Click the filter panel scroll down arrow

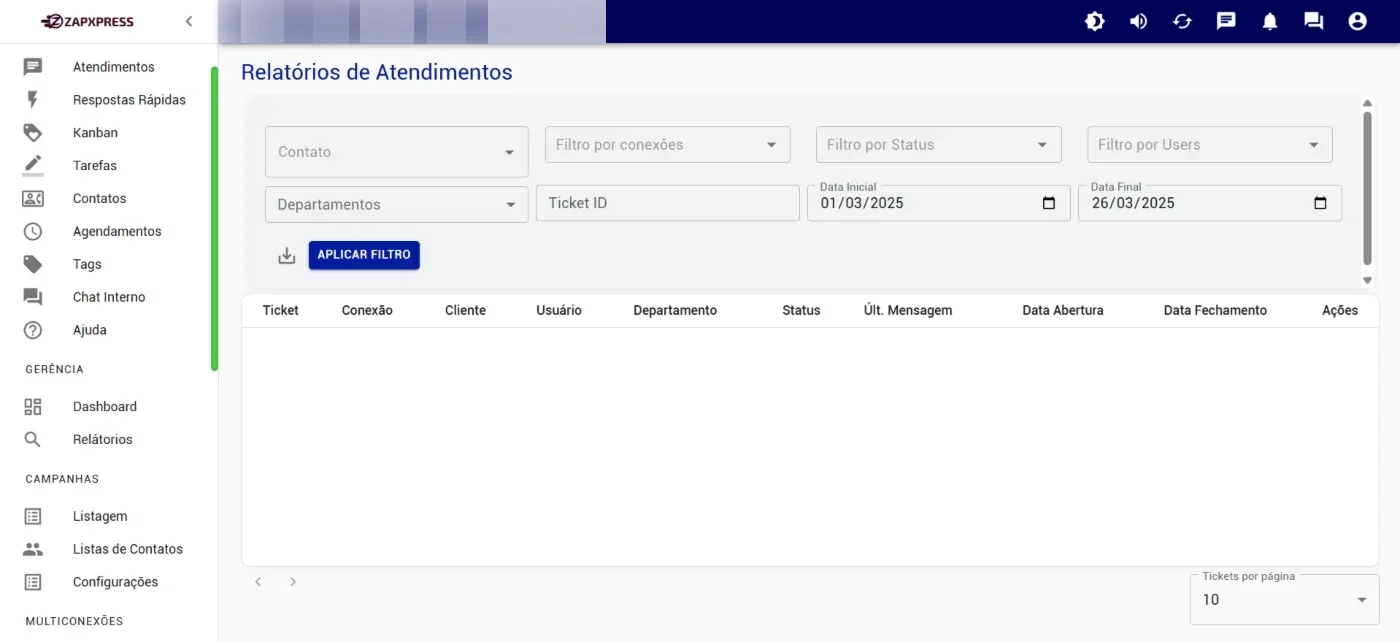point(1367,281)
